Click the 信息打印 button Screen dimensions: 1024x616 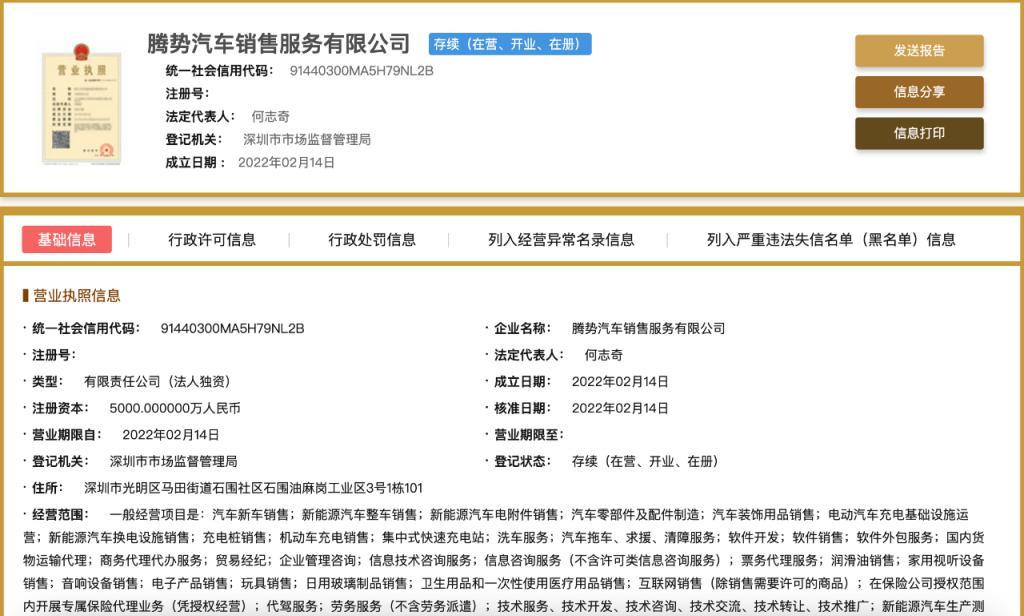coord(919,133)
